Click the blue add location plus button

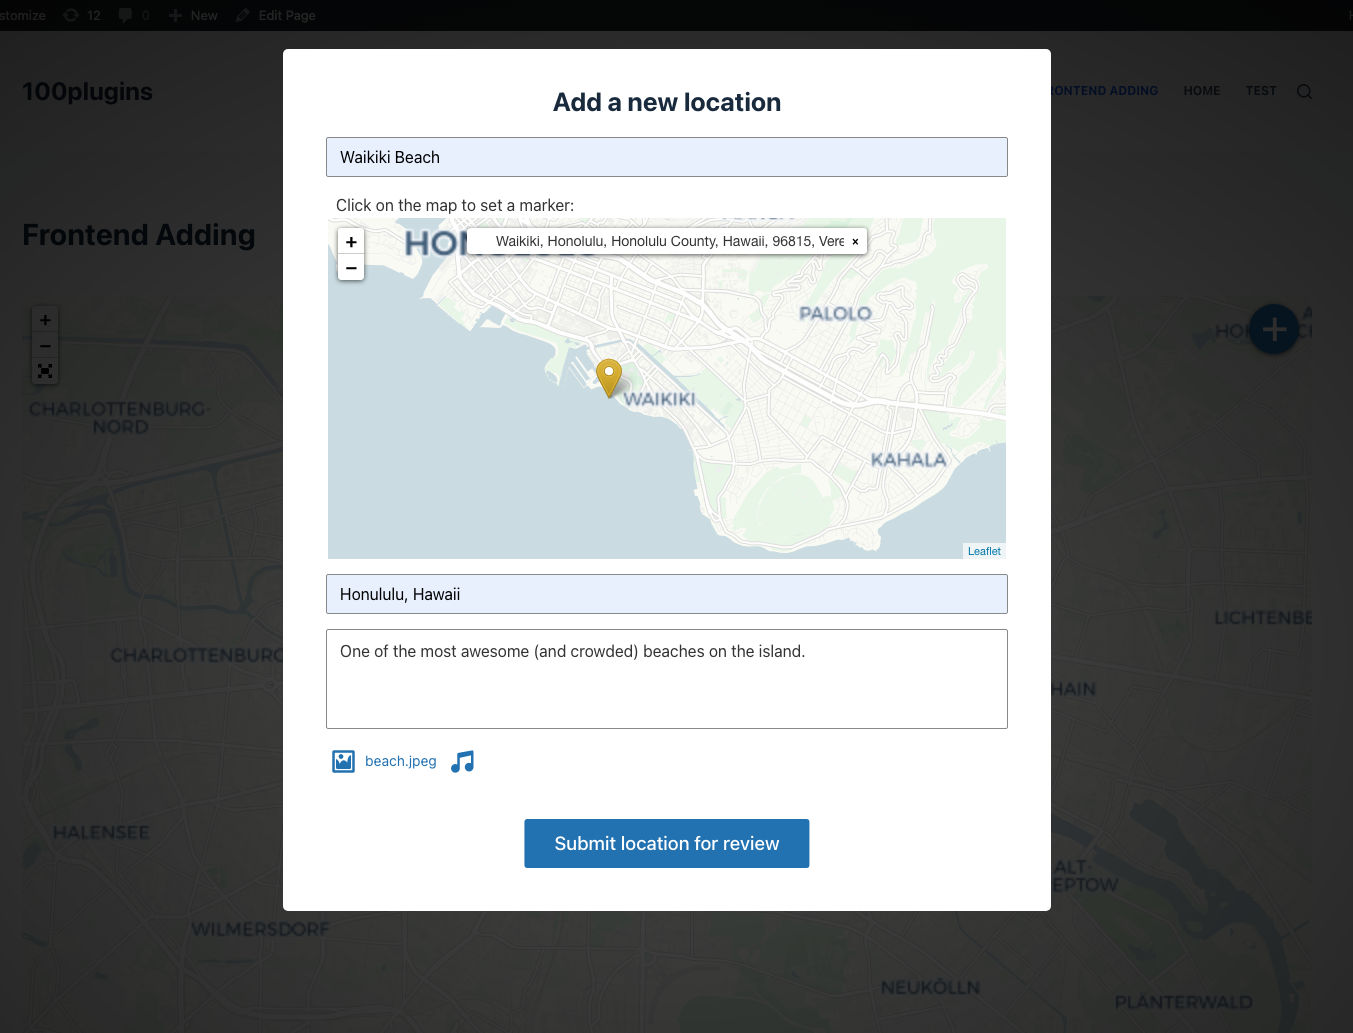[1273, 329]
